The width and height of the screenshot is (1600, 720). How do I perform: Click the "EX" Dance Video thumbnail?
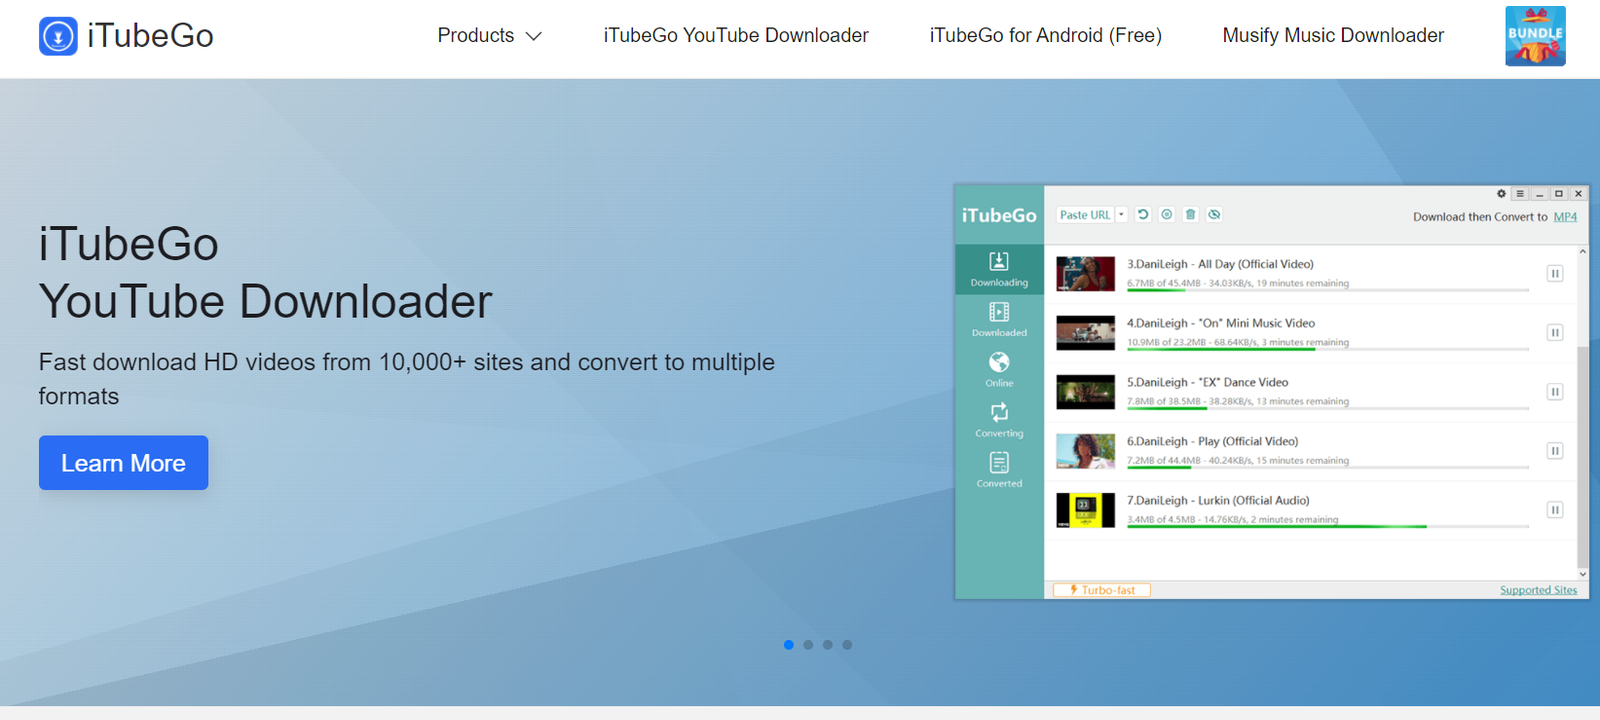point(1086,392)
